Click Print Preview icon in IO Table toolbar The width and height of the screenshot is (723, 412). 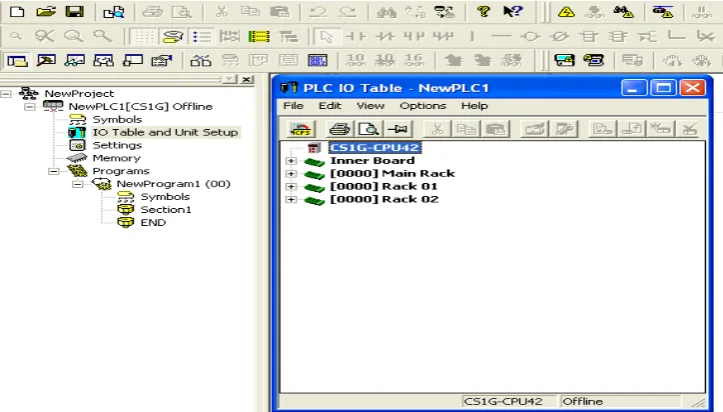(369, 129)
